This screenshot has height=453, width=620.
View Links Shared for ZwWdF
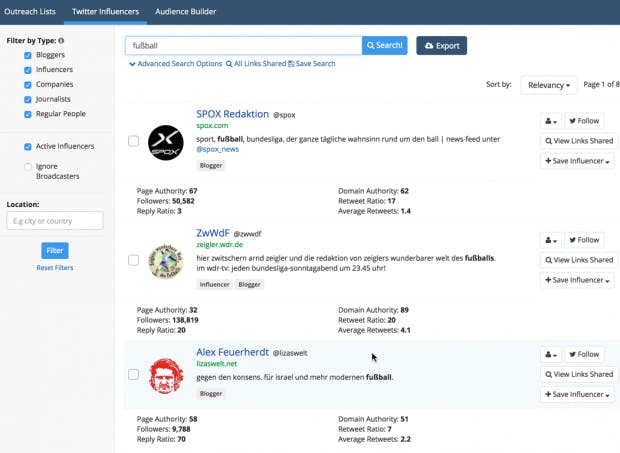(x=579, y=260)
